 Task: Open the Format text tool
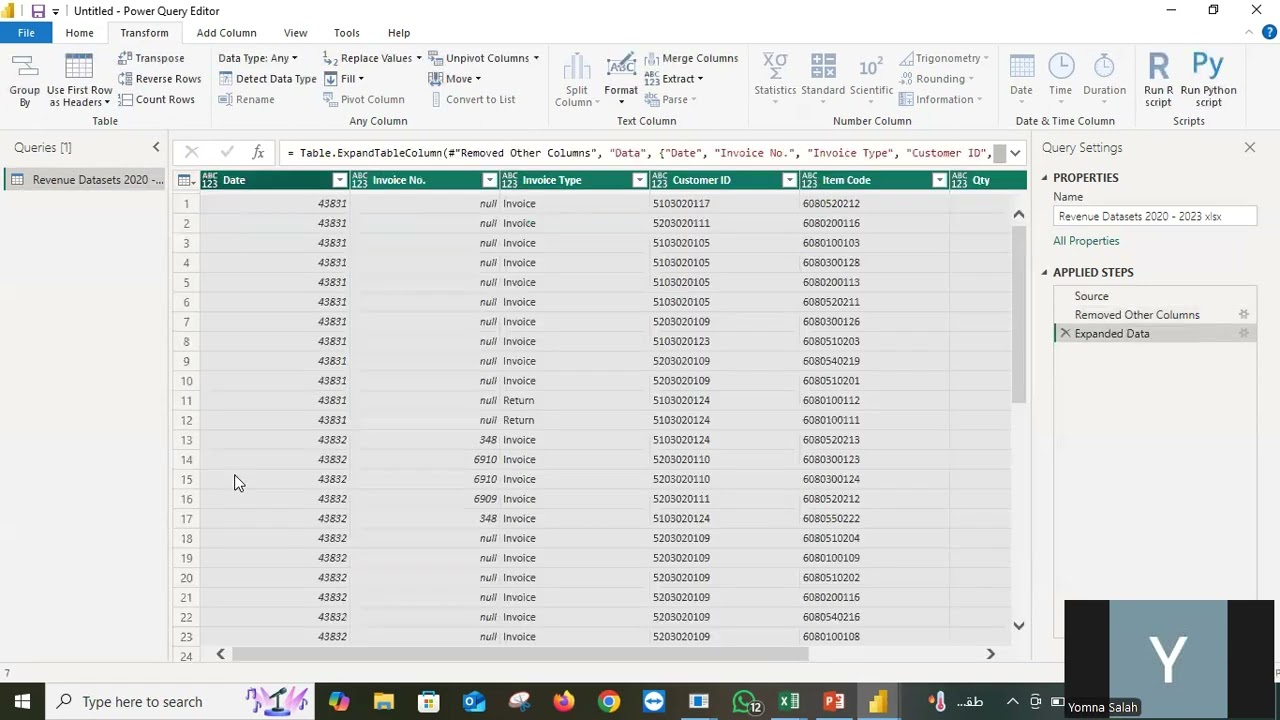(x=621, y=80)
